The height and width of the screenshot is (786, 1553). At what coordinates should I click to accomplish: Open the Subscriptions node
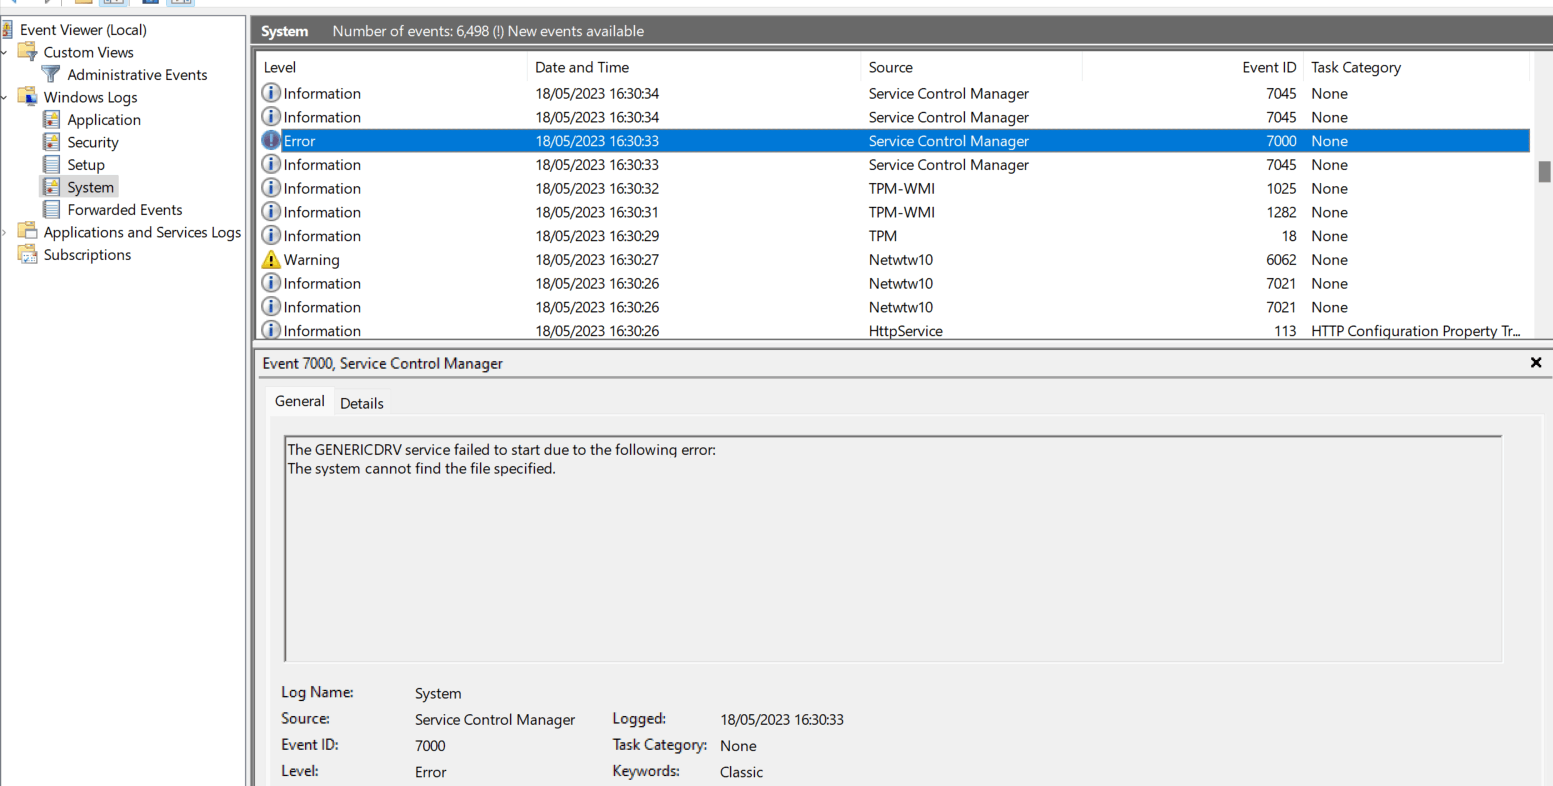[89, 254]
